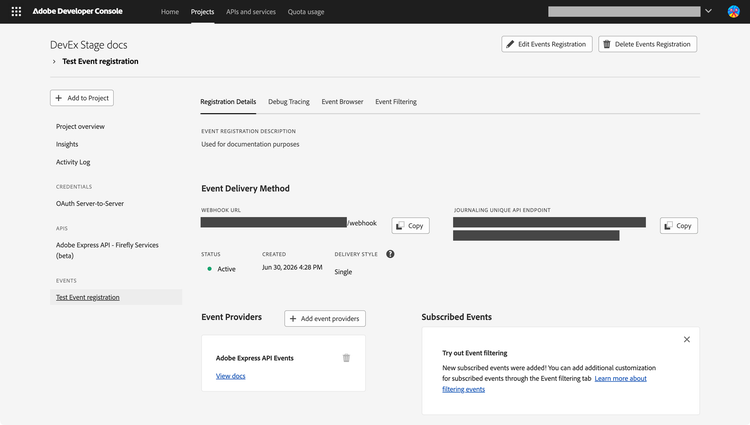The image size is (750, 425).
Task: Click Edit Events Registration button
Action: [547, 44]
